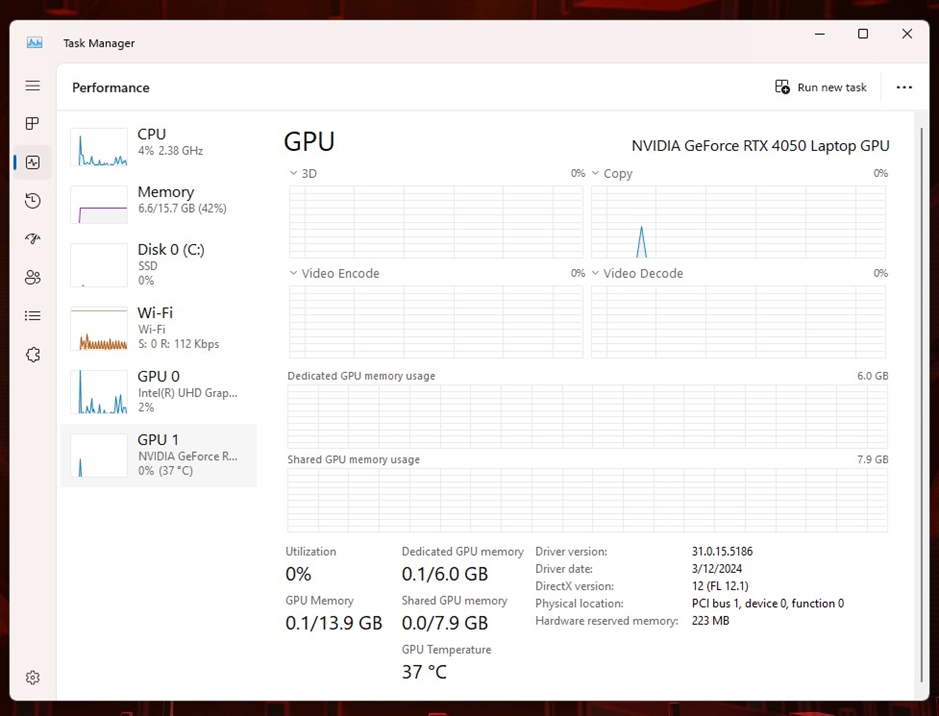This screenshot has height=716, width=939.
Task: Open the Services puzzle-piece icon
Action: 33,355
